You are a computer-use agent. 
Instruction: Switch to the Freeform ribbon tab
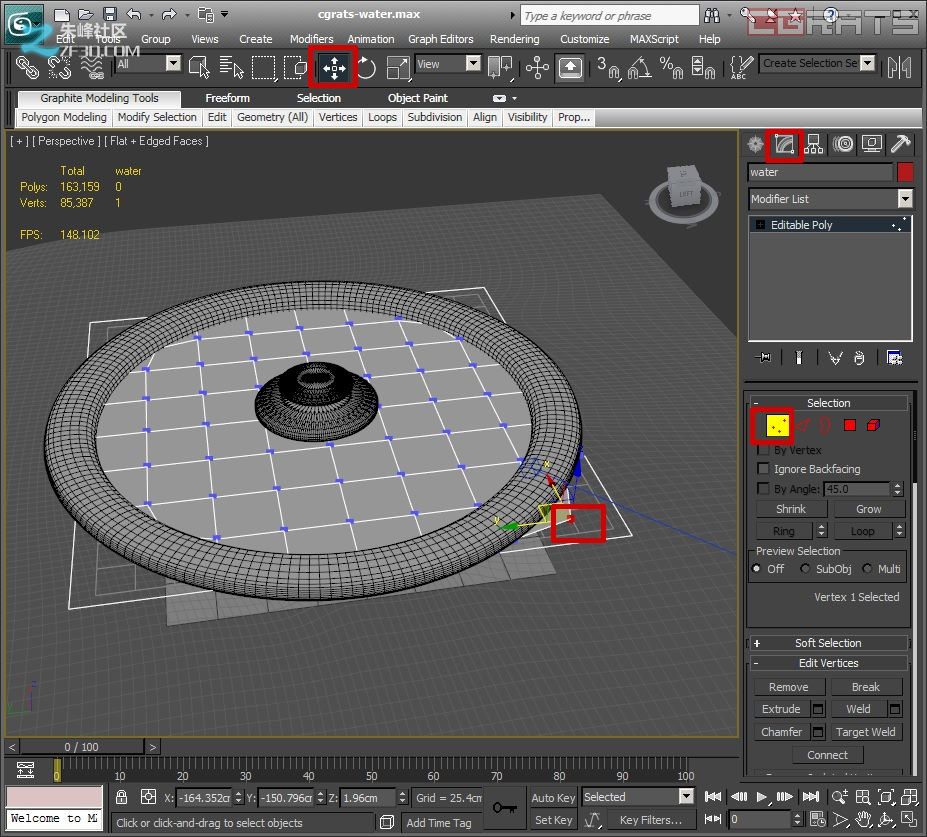coord(227,98)
